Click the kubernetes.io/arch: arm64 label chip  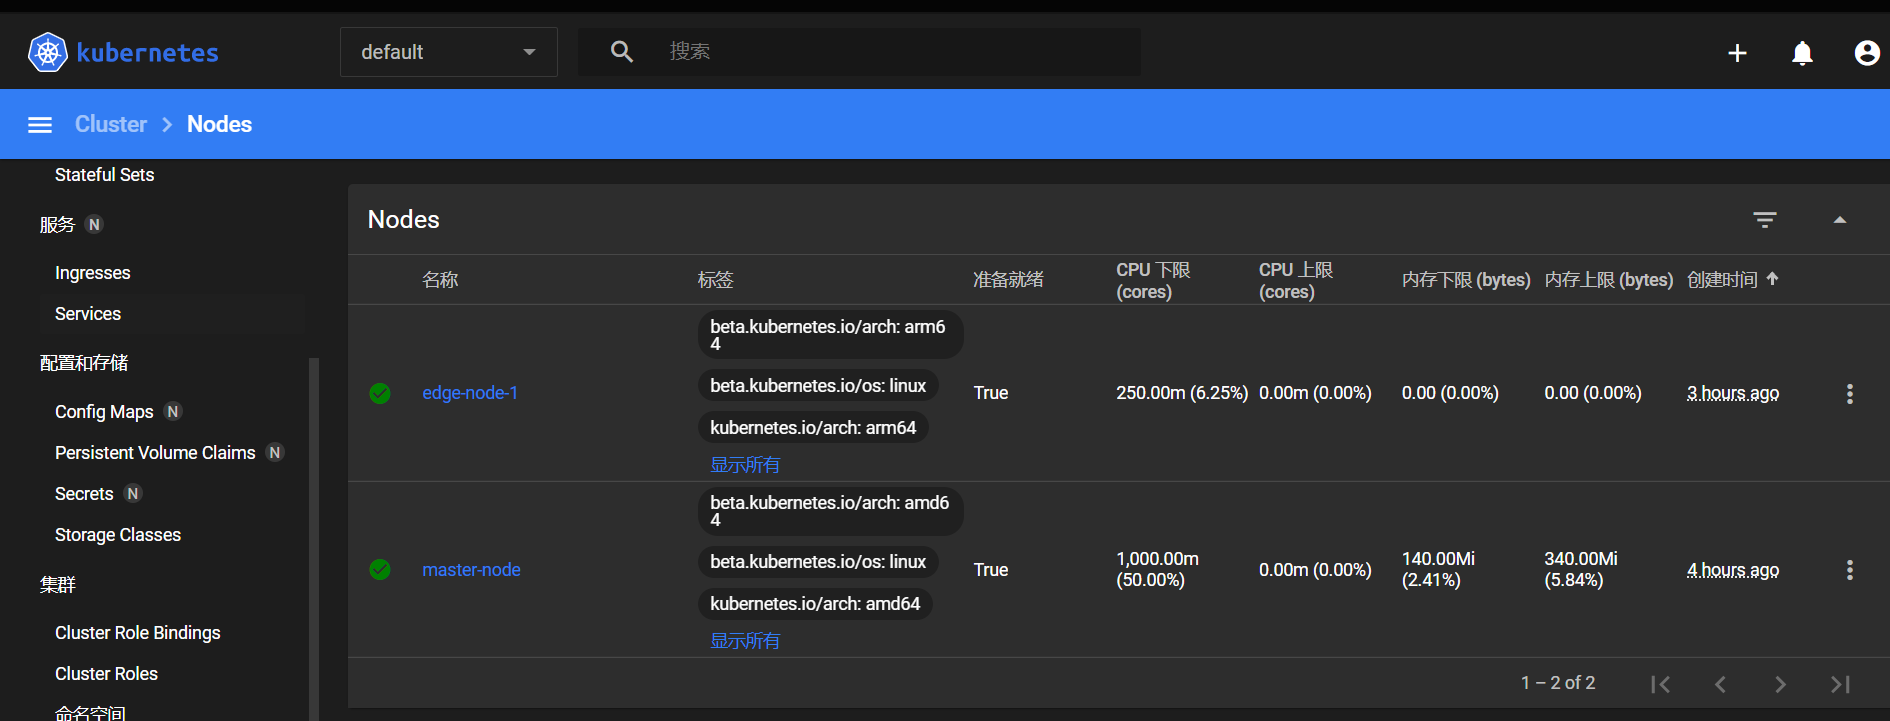[813, 428]
